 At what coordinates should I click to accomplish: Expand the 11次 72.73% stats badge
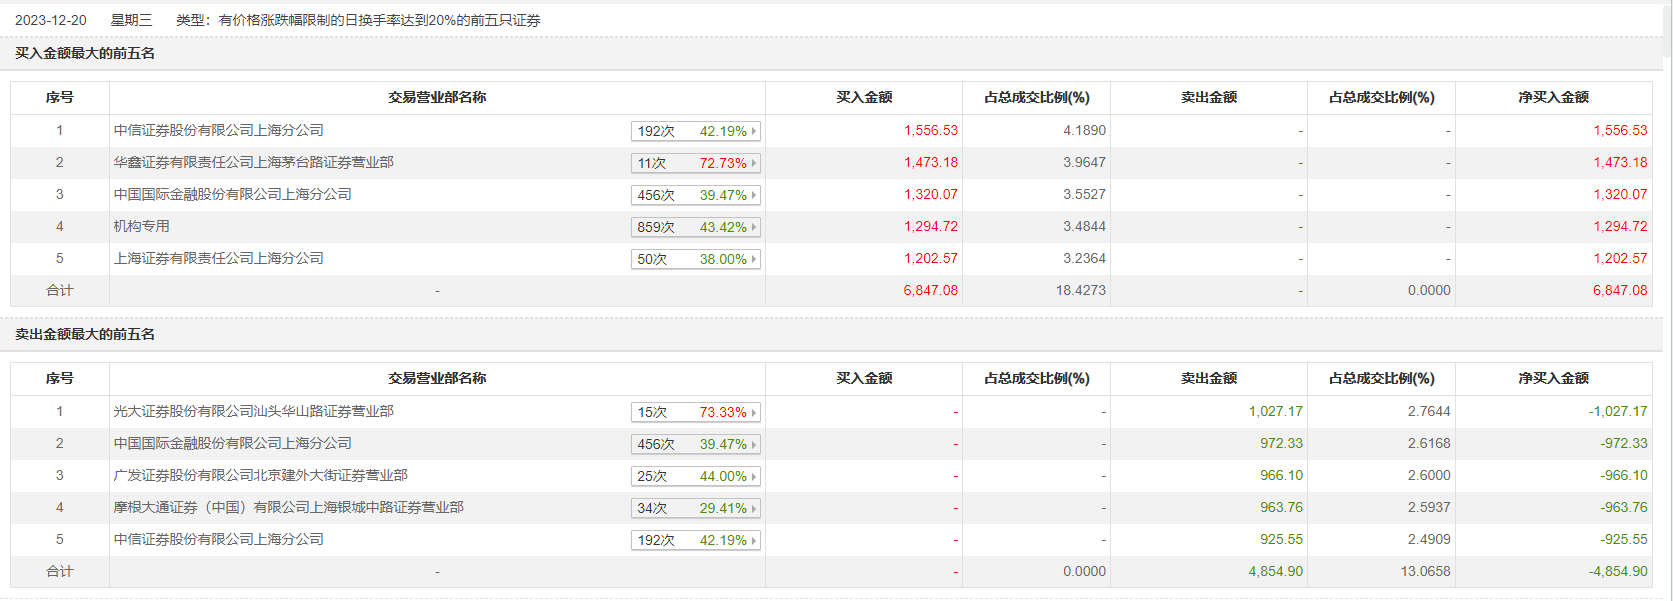coord(695,163)
